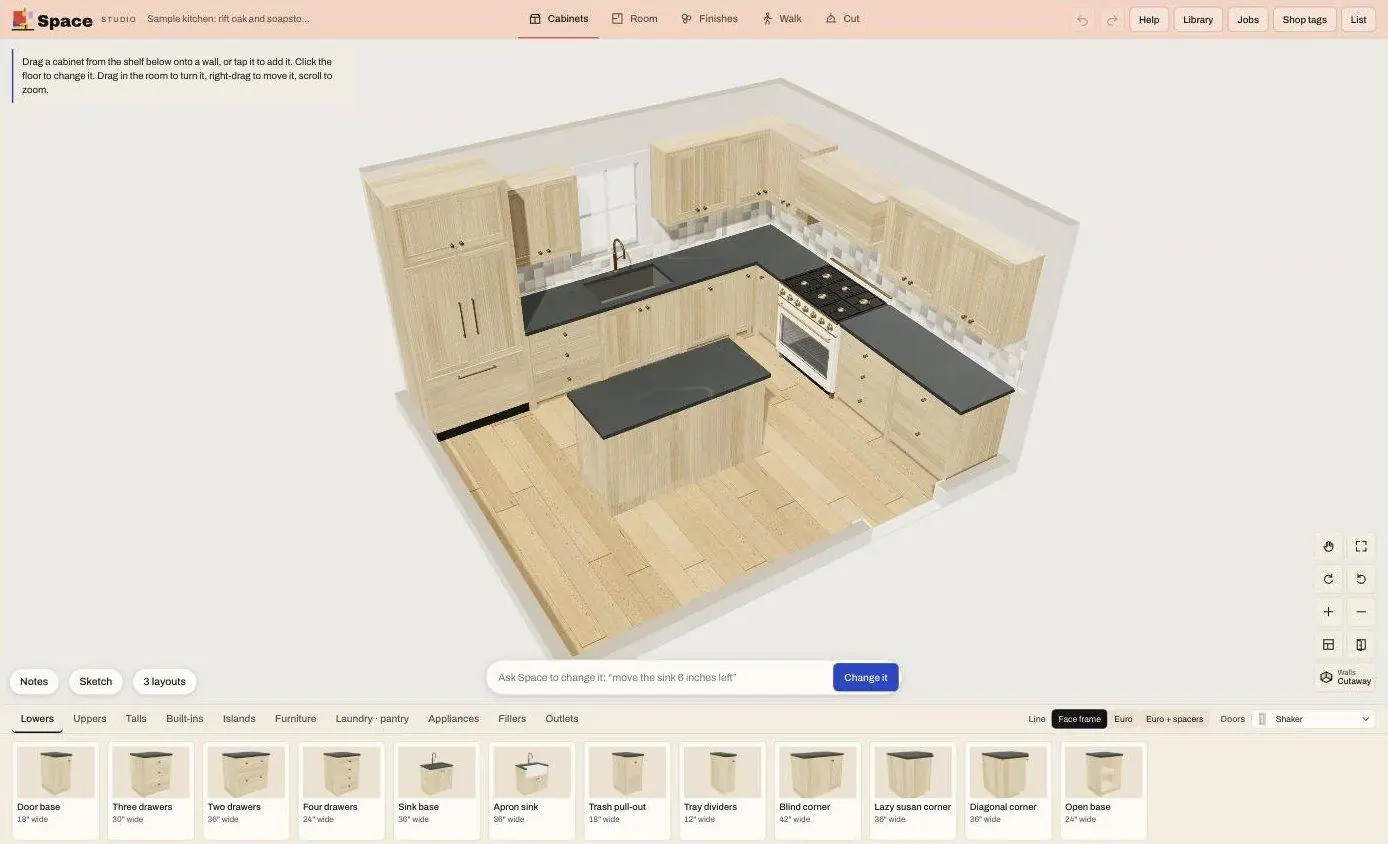Viewport: 1388px width, 844px height.
Task: Click the Space Studio logo
Action: (x=73, y=19)
